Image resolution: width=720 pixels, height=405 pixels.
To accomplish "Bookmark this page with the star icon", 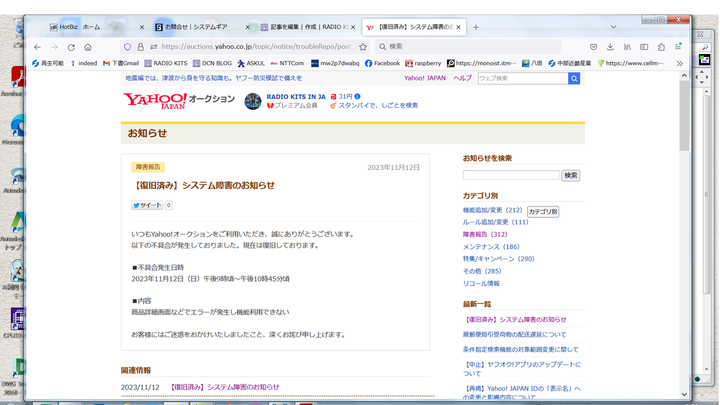I will tap(363, 47).
